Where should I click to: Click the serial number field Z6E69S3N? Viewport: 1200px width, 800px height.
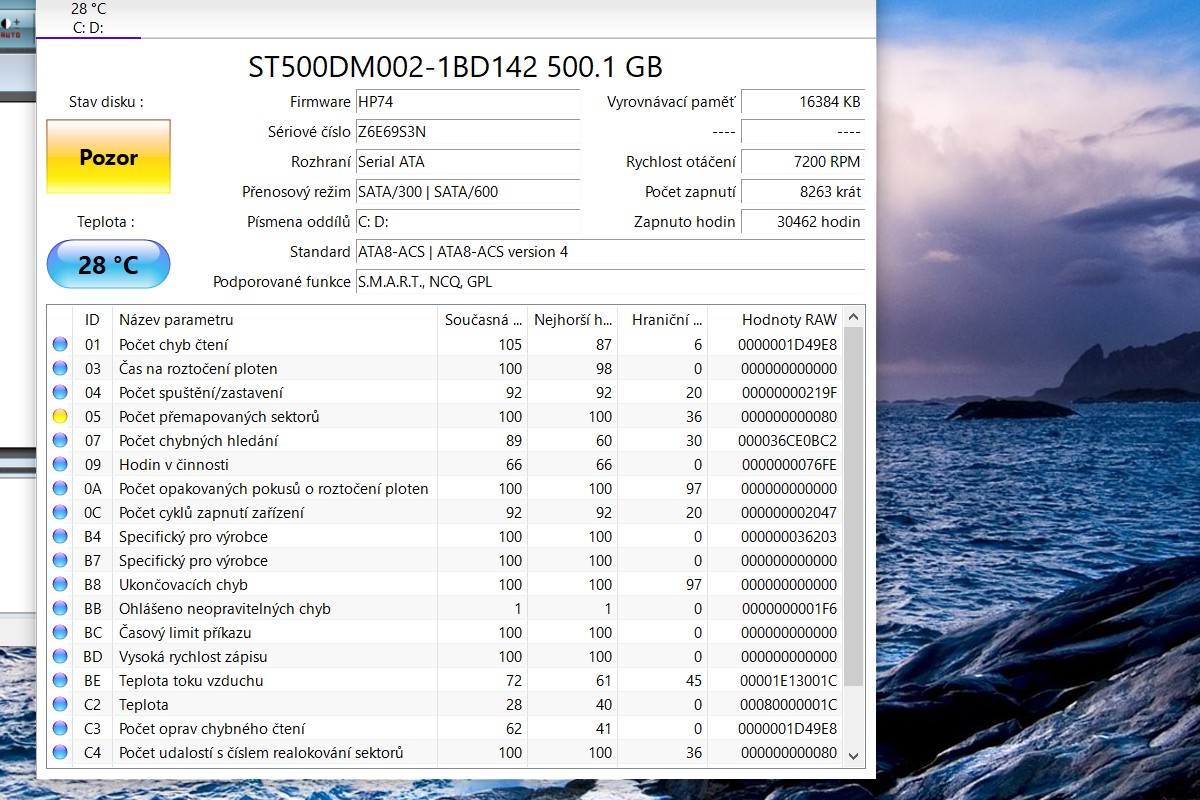pyautogui.click(x=467, y=132)
